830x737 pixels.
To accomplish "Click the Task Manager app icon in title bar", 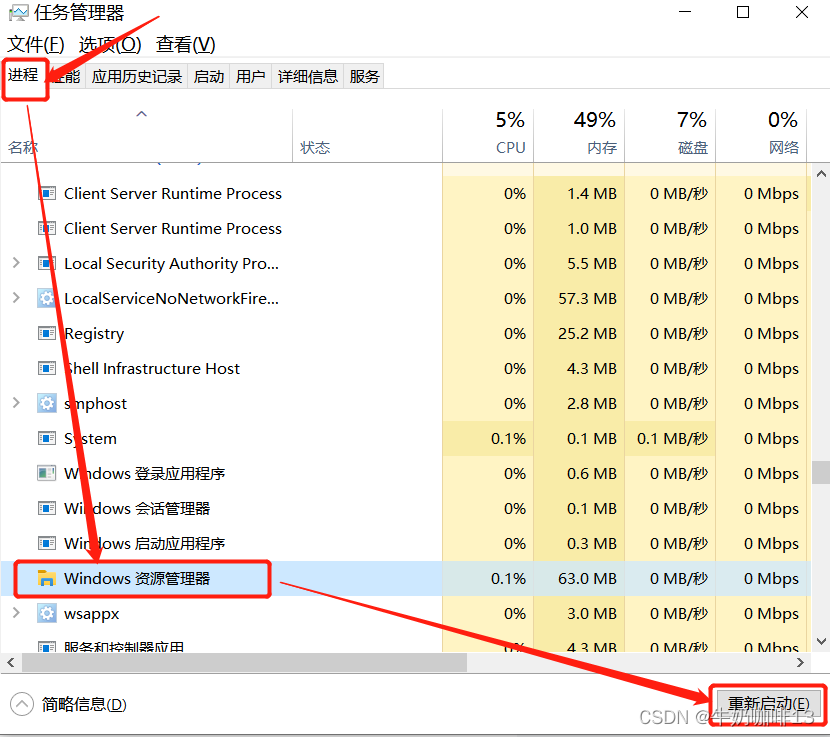I will click(19, 13).
